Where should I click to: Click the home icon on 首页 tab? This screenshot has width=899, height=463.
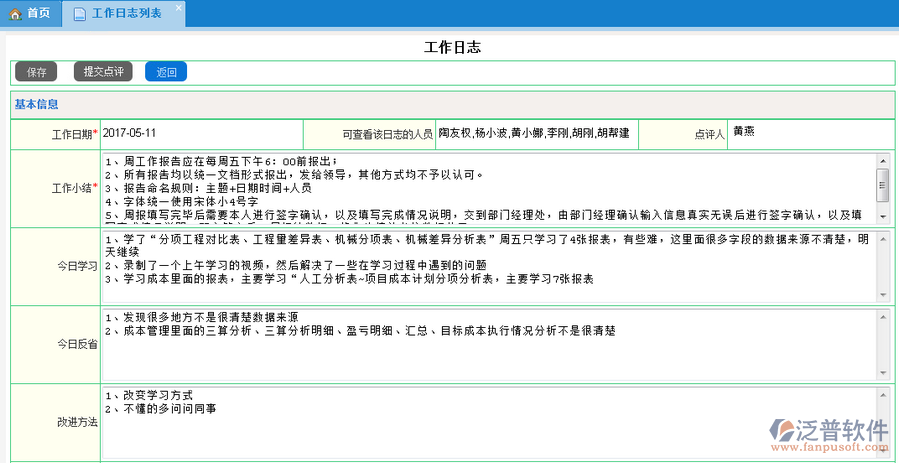(15, 13)
